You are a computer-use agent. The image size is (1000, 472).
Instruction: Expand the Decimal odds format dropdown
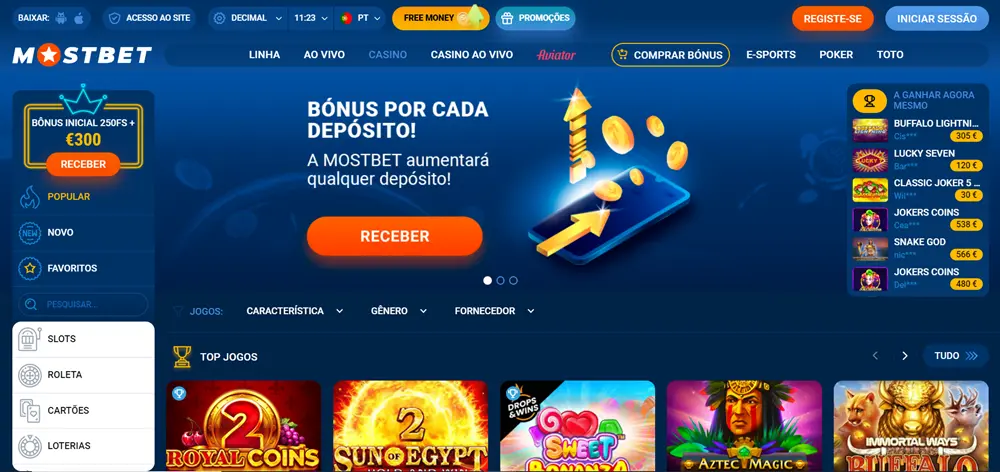pyautogui.click(x=249, y=18)
